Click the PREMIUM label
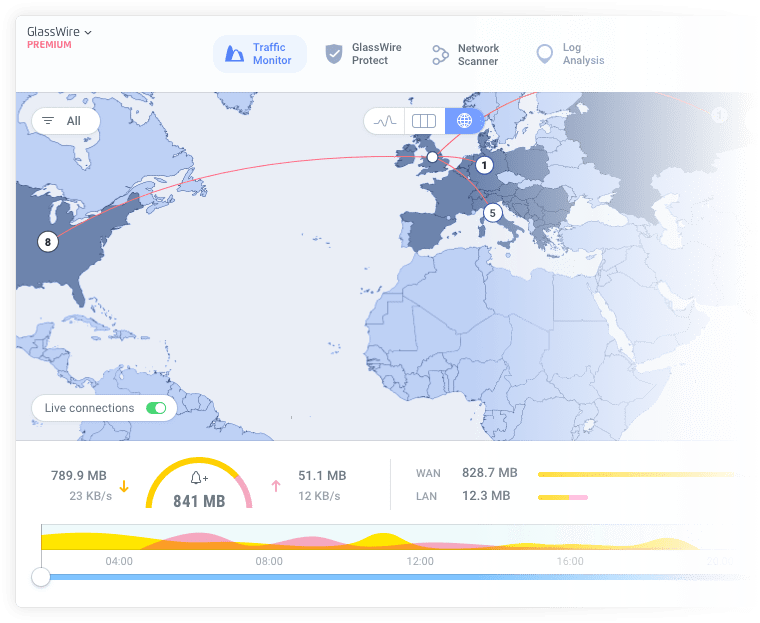 click(49, 45)
